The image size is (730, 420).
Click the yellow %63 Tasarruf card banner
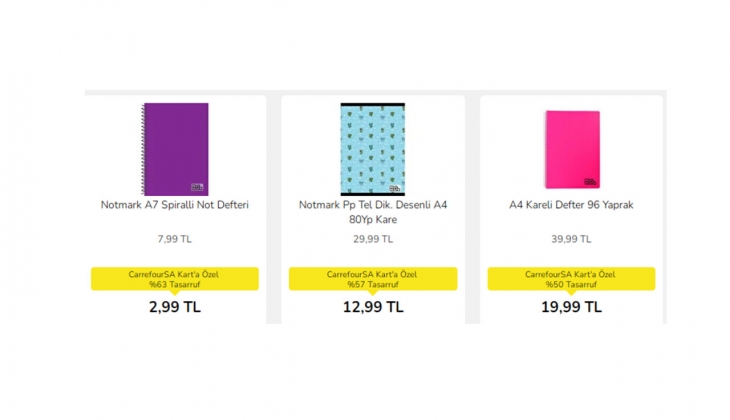(x=175, y=279)
